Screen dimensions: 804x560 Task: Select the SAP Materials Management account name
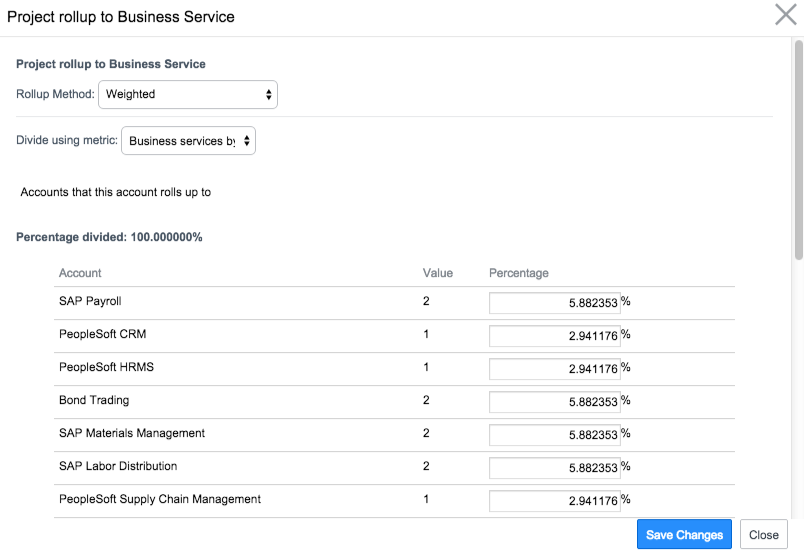click(132, 433)
